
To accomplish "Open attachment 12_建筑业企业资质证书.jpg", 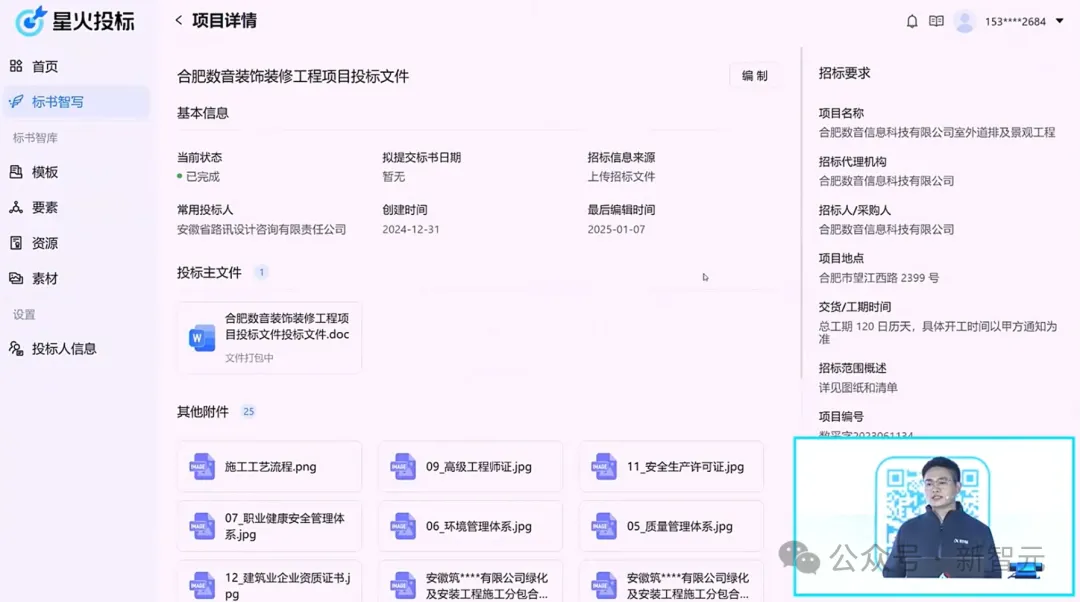I will click(x=269, y=582).
